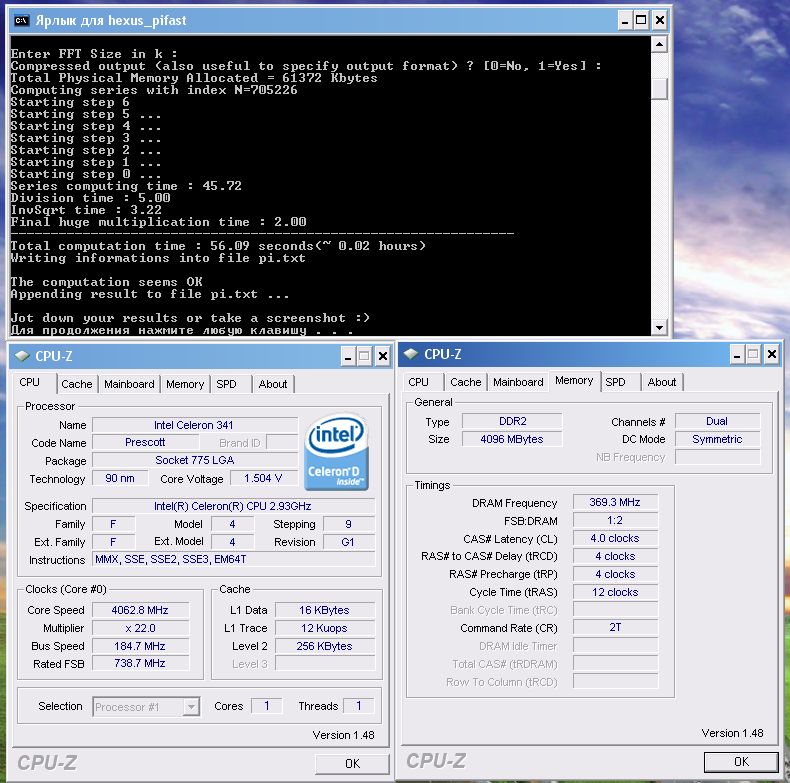Screen dimensions: 790x783
Task: Open Mainboard tab in left CPU-Z window
Action: coord(129,384)
